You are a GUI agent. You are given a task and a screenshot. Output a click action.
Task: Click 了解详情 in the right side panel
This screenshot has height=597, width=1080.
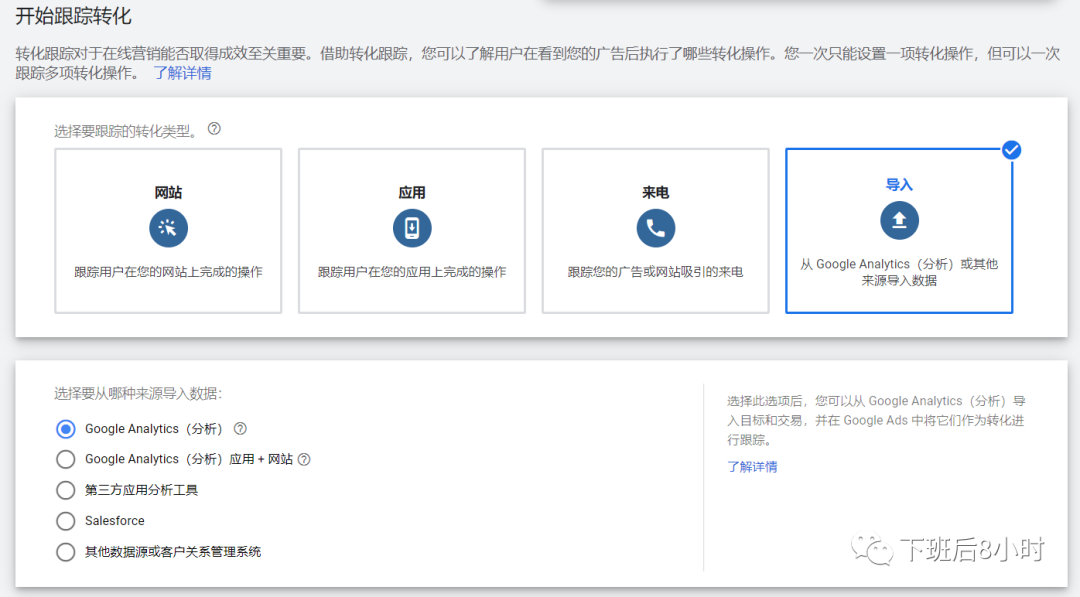click(752, 467)
